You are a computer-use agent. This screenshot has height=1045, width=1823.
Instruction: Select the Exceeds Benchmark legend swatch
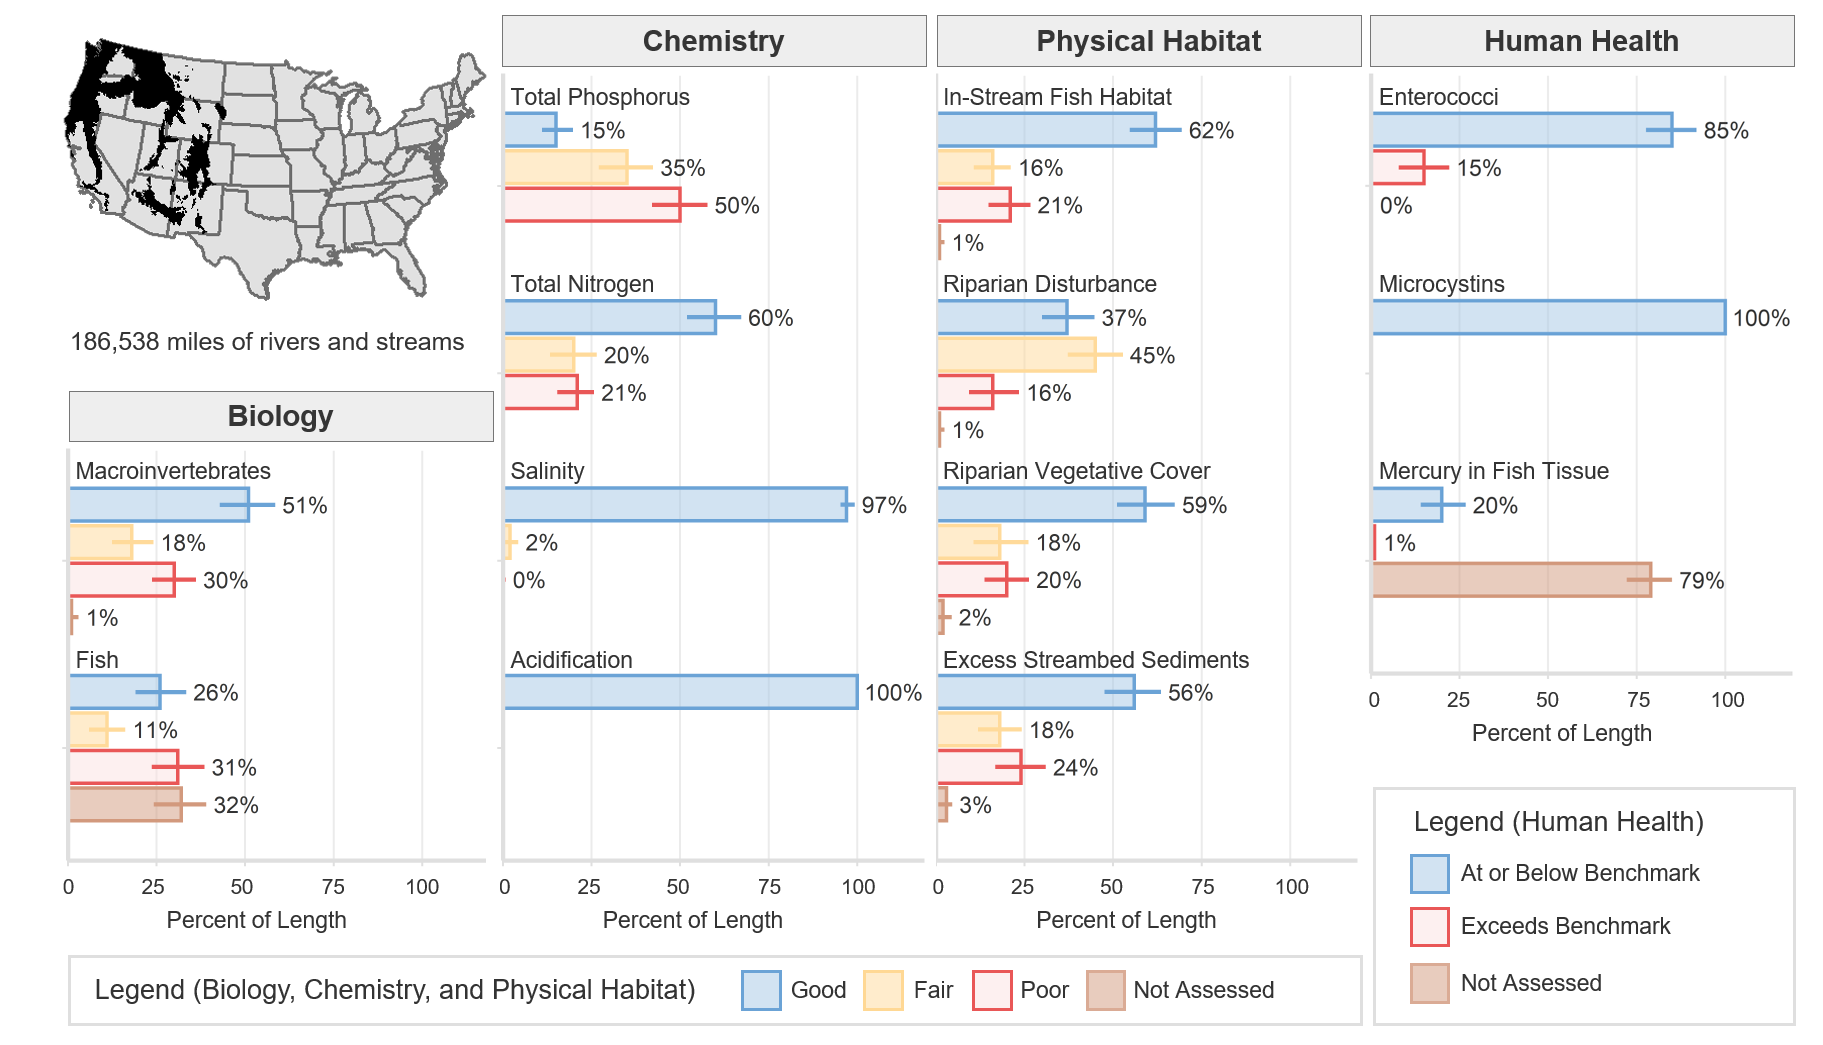(x=1429, y=926)
